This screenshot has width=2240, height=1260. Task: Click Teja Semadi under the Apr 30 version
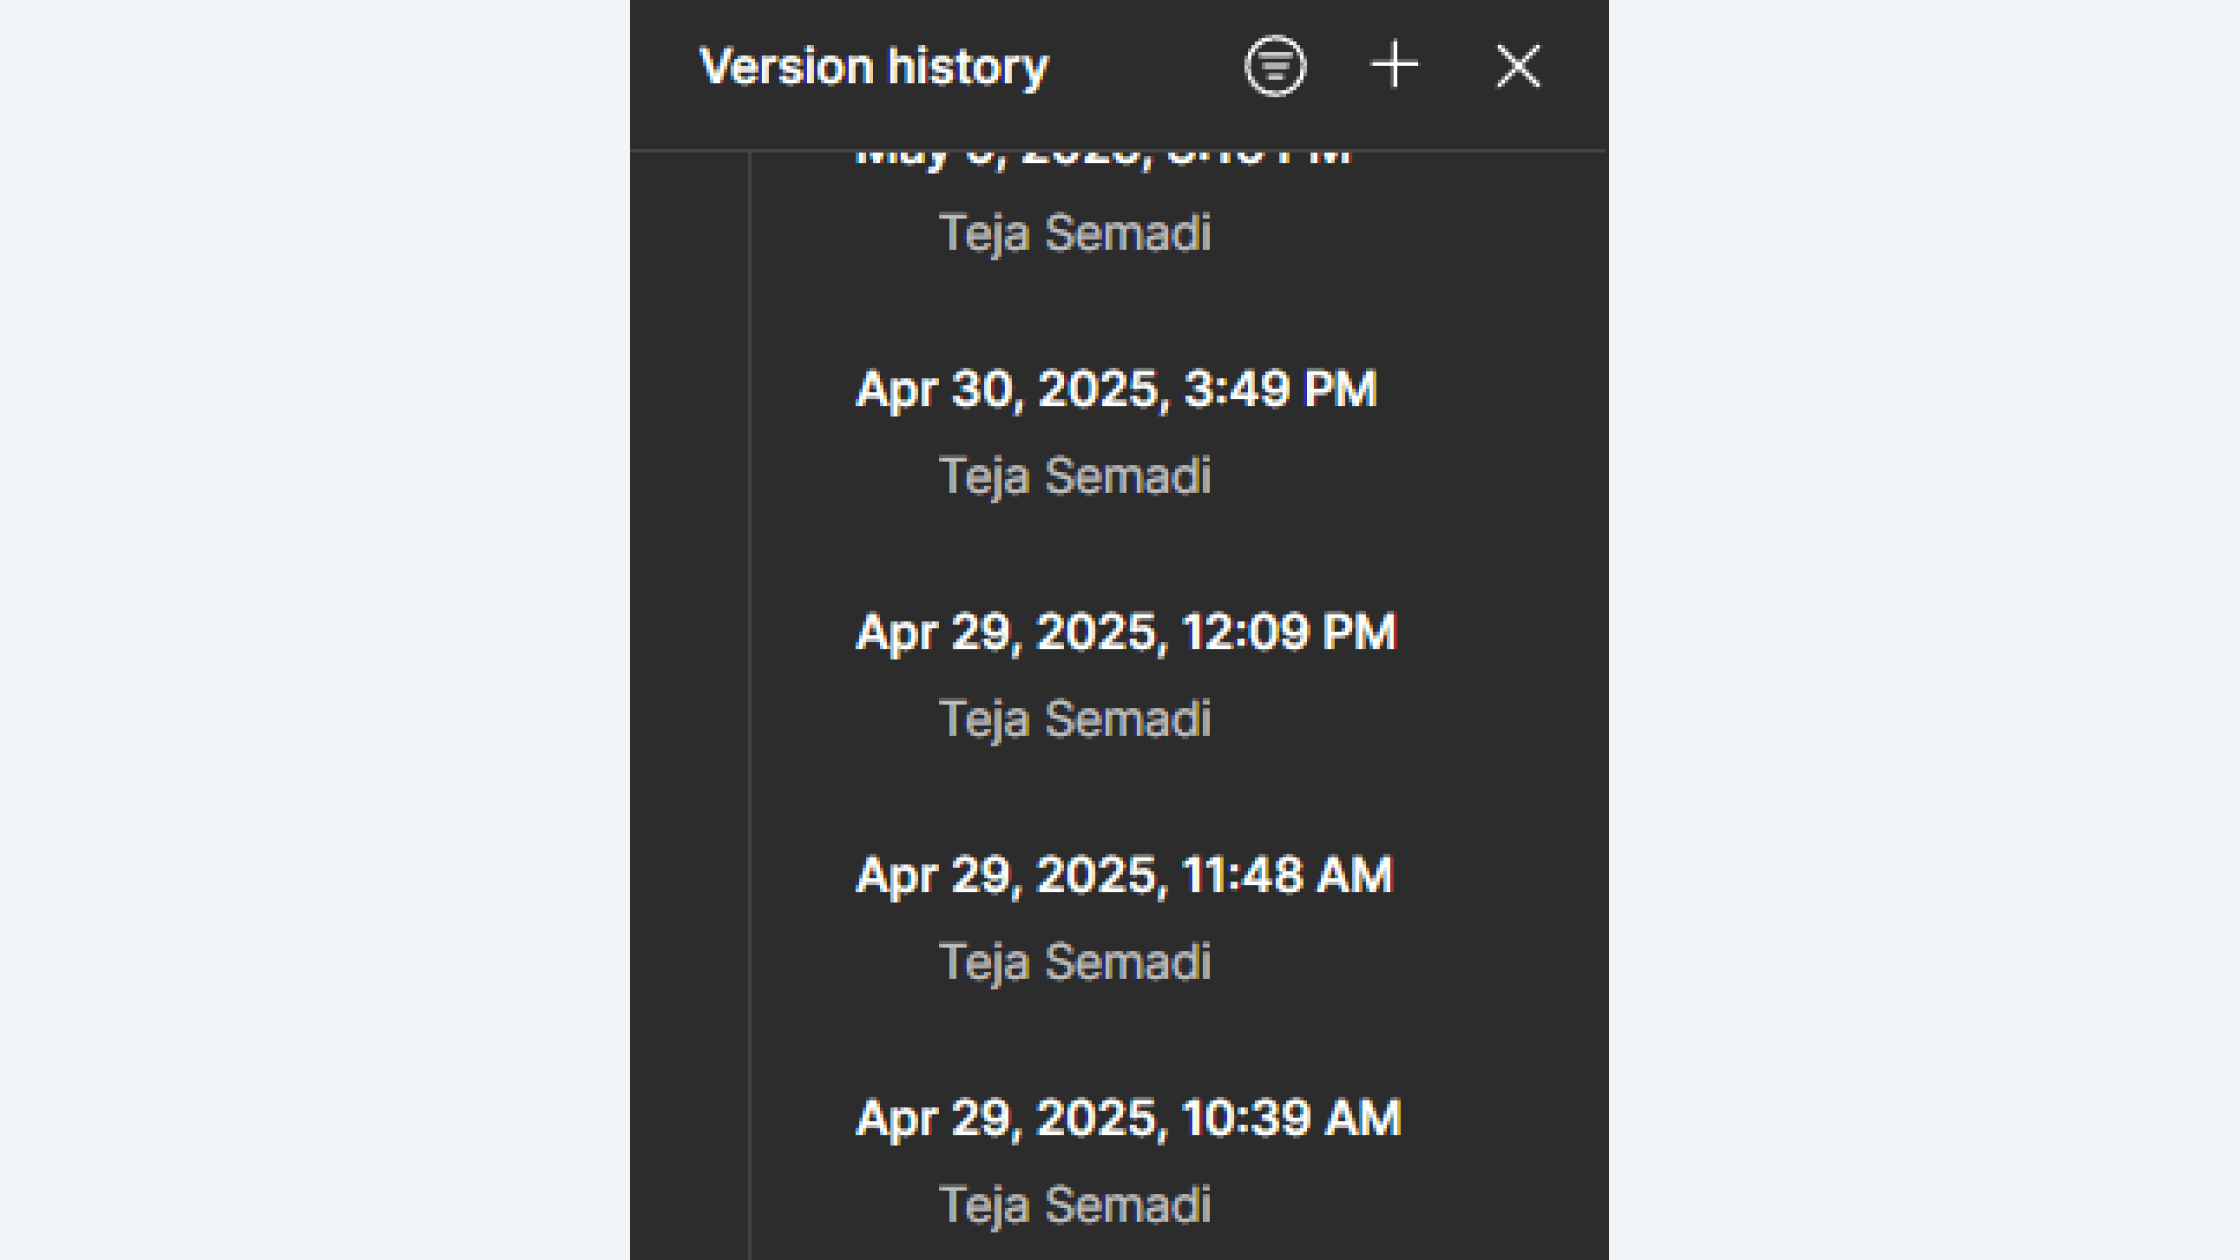click(x=1075, y=476)
